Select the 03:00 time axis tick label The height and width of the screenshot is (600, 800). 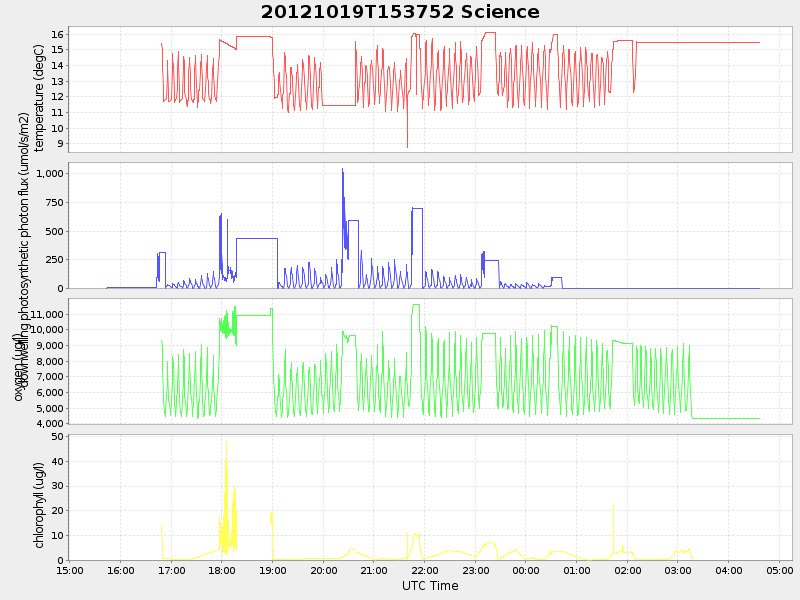coord(678,571)
